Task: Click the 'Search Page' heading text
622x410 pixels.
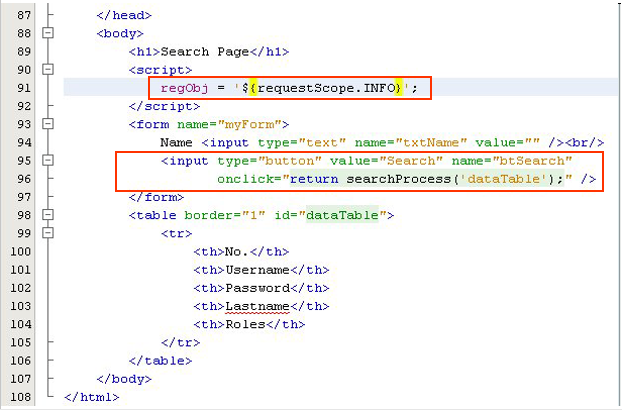Action: coord(205,52)
